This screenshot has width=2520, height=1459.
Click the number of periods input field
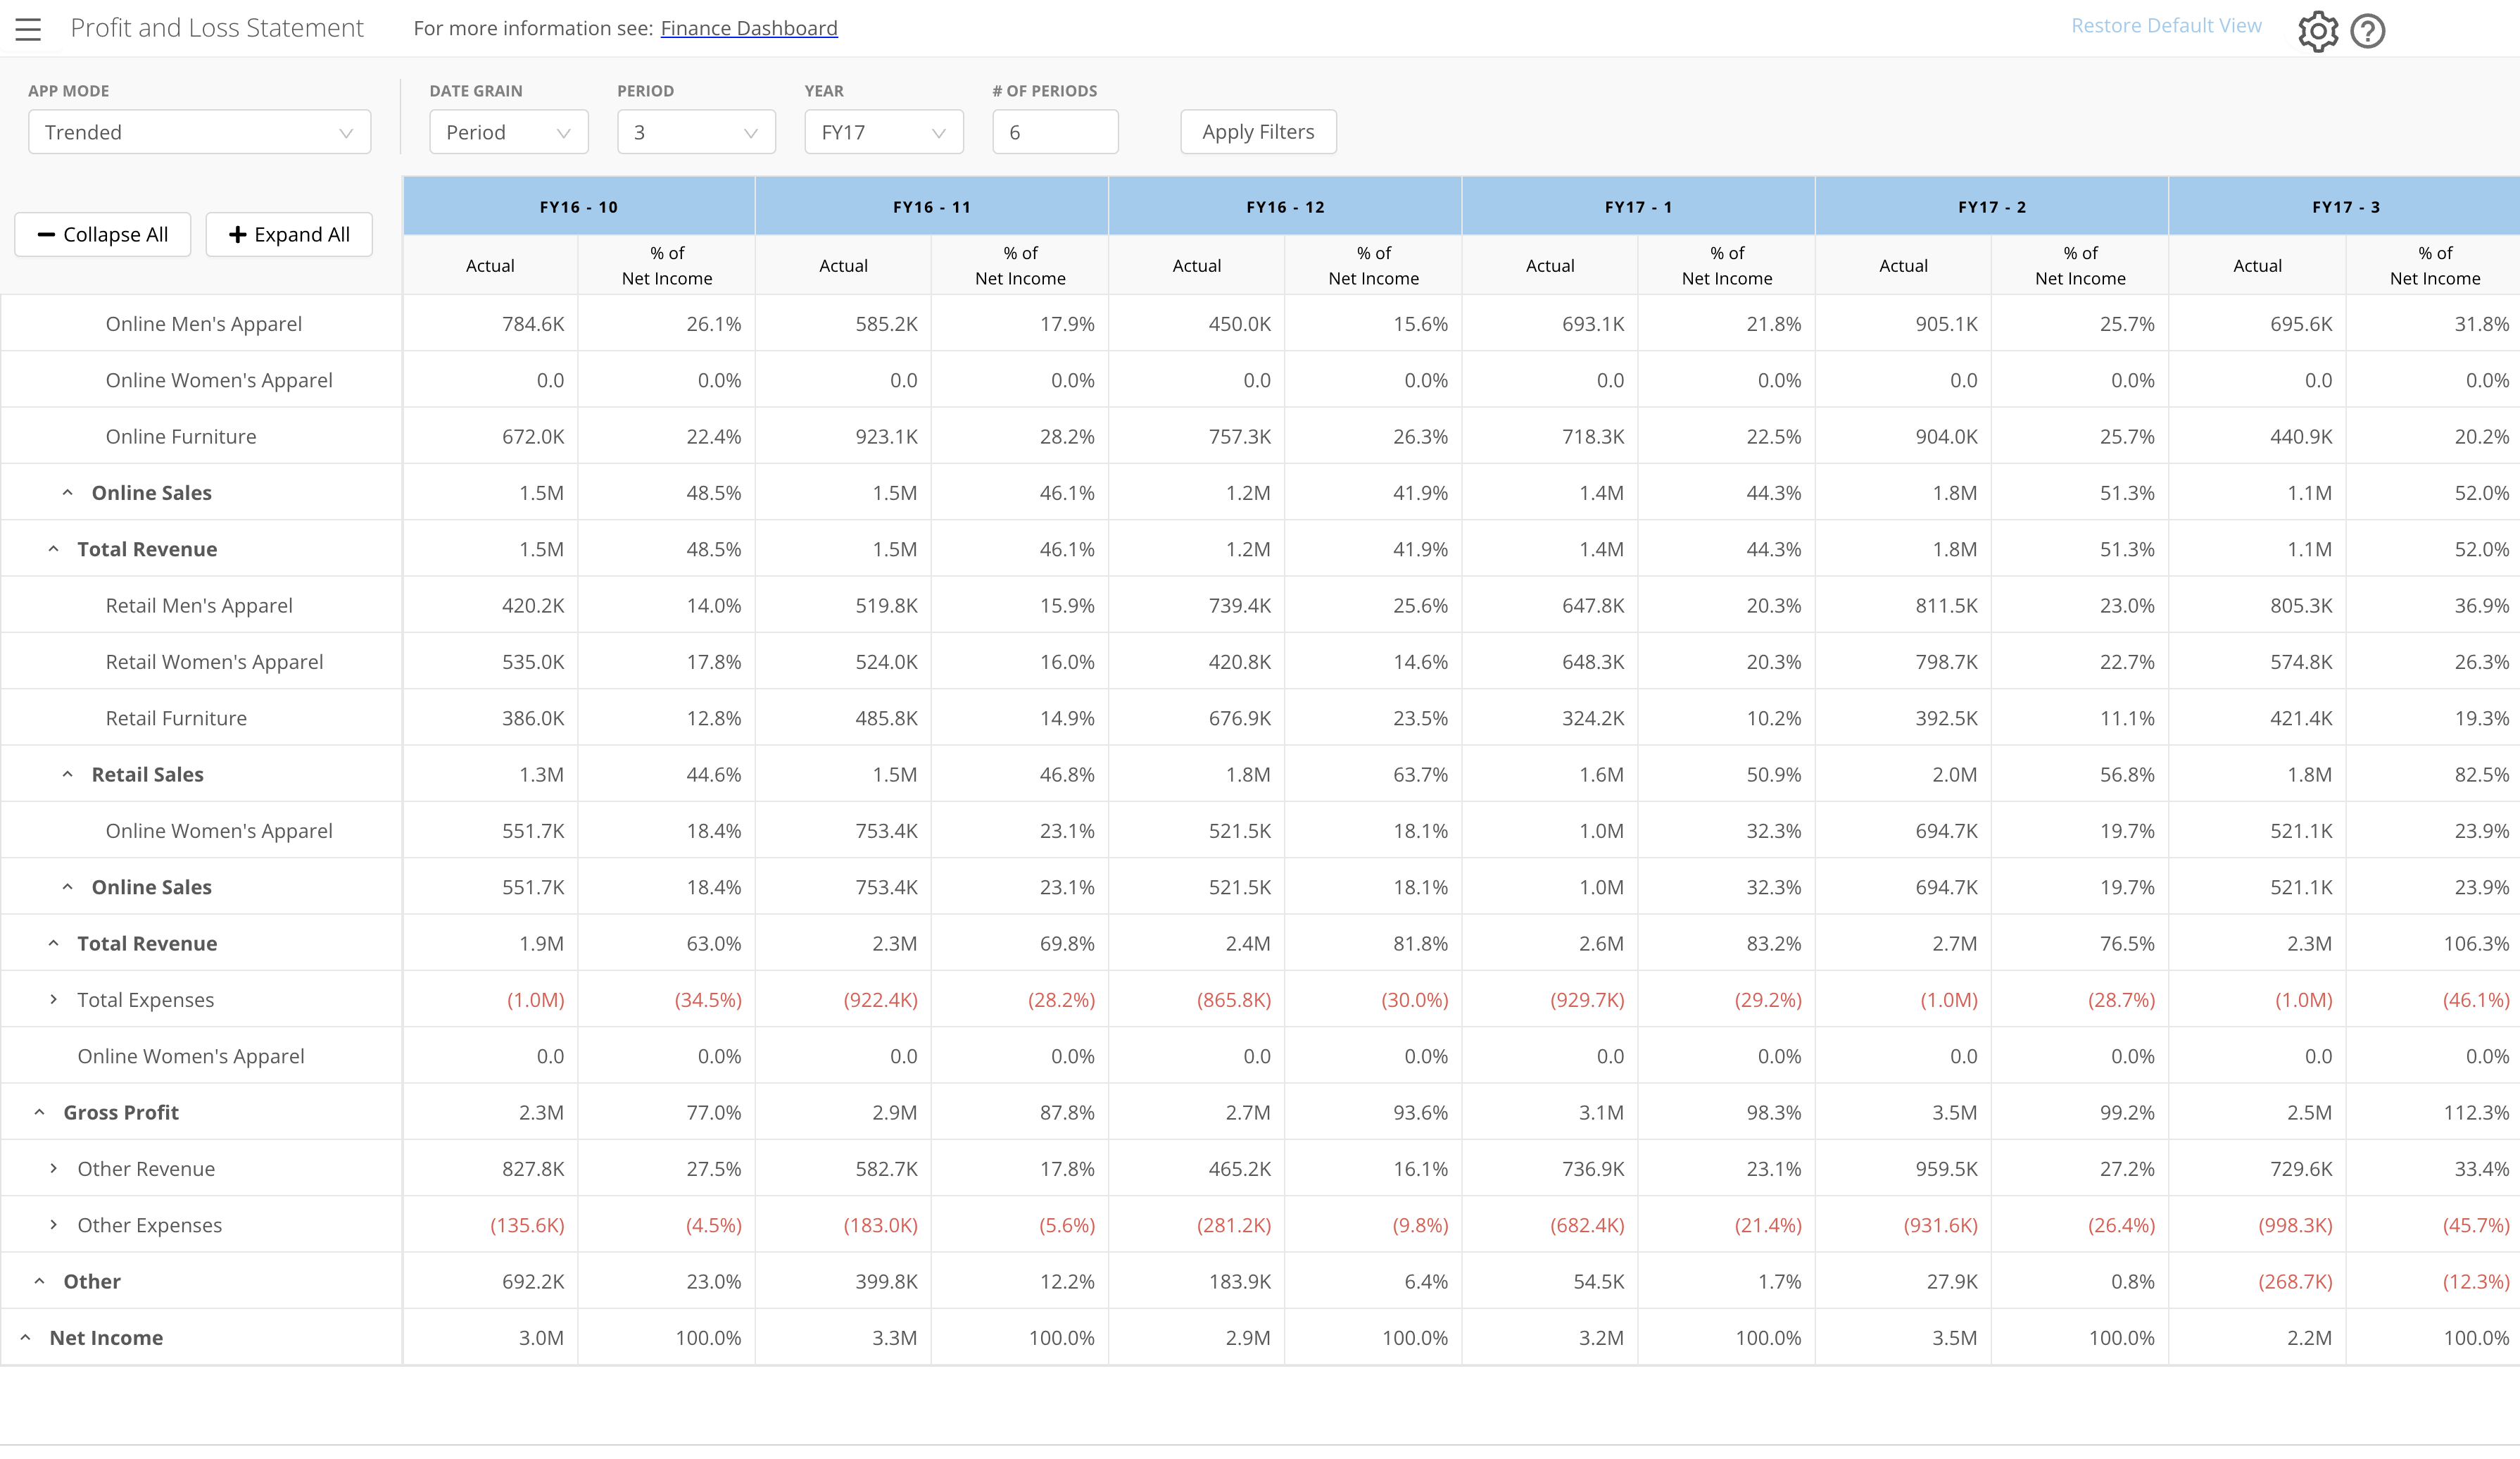click(1054, 132)
